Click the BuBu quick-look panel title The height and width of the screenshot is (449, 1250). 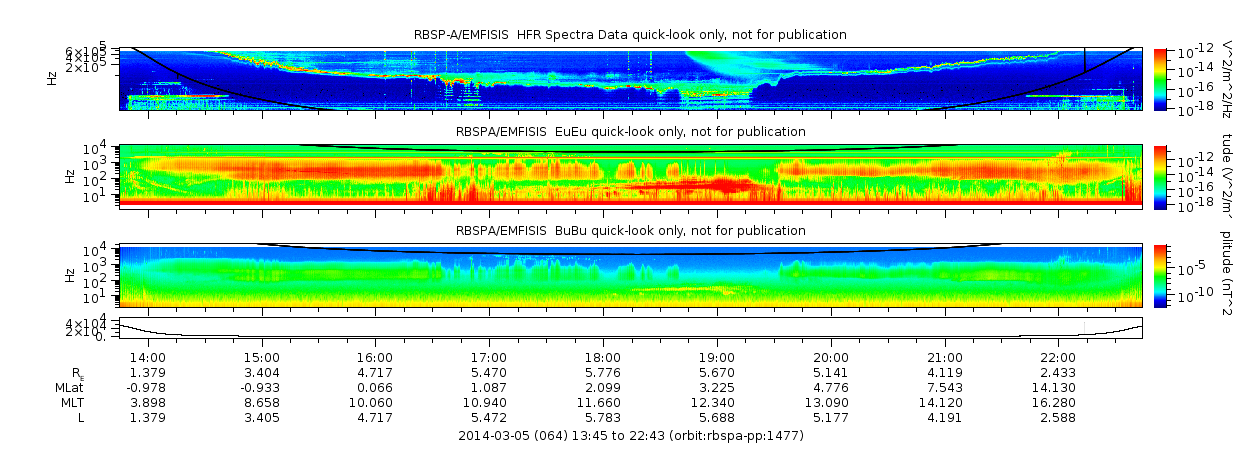[630, 230]
